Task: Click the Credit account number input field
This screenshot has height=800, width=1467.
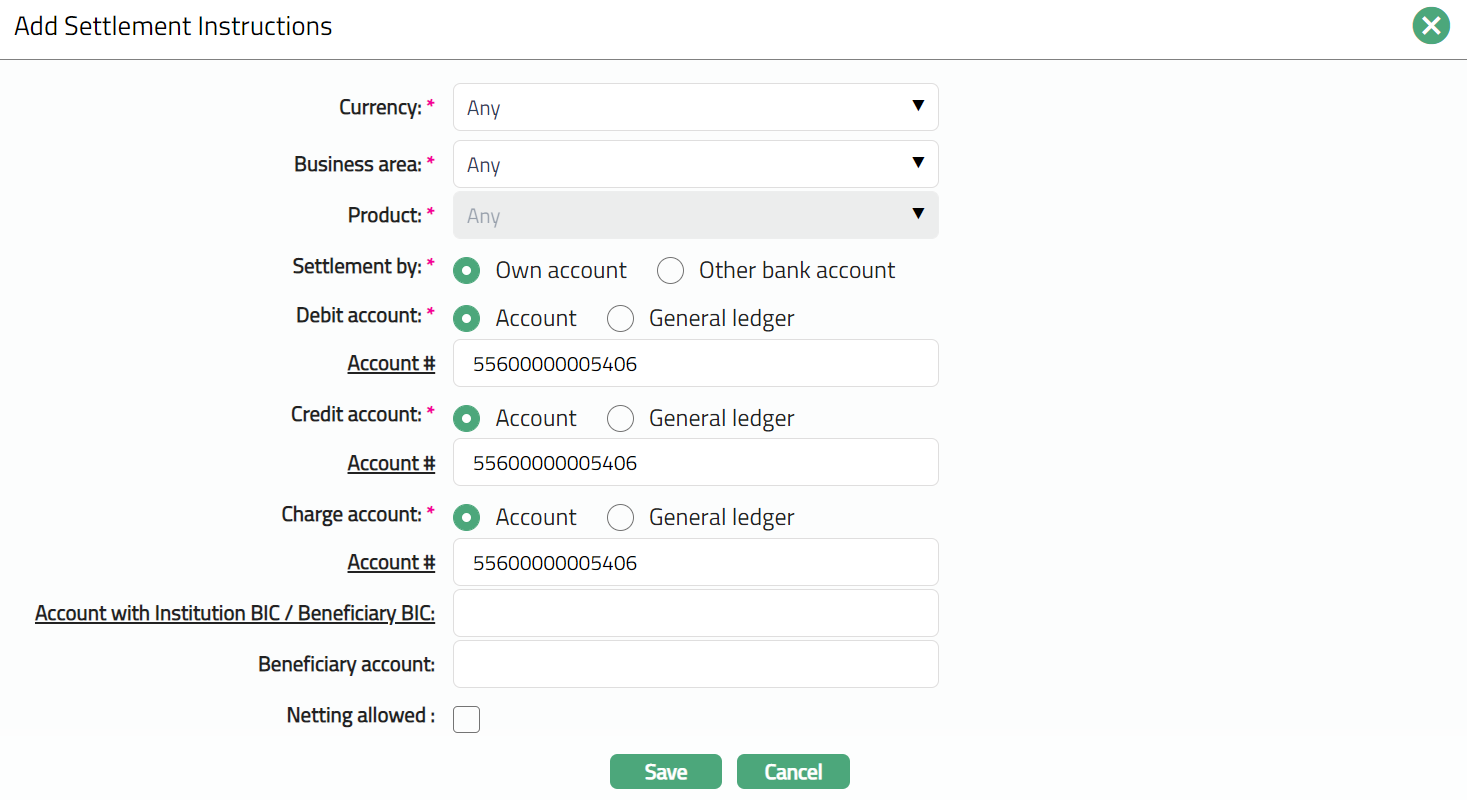Action: pos(695,462)
